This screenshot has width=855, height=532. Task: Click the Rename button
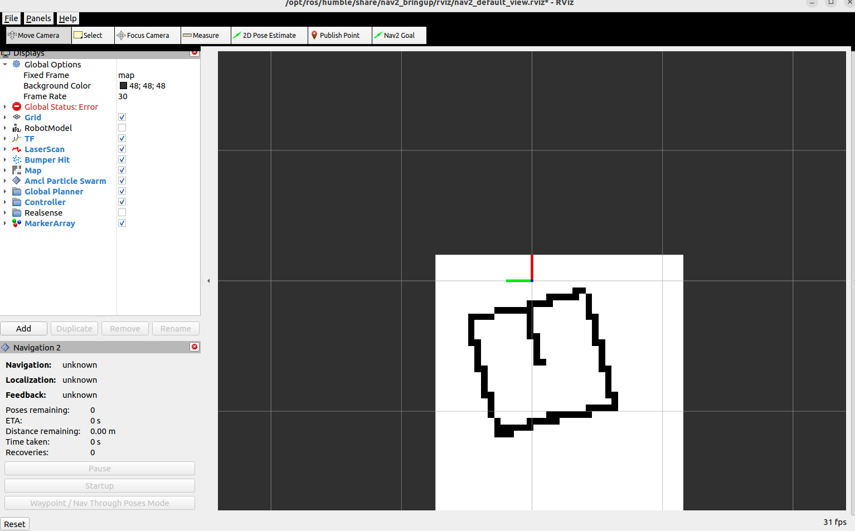(x=176, y=329)
